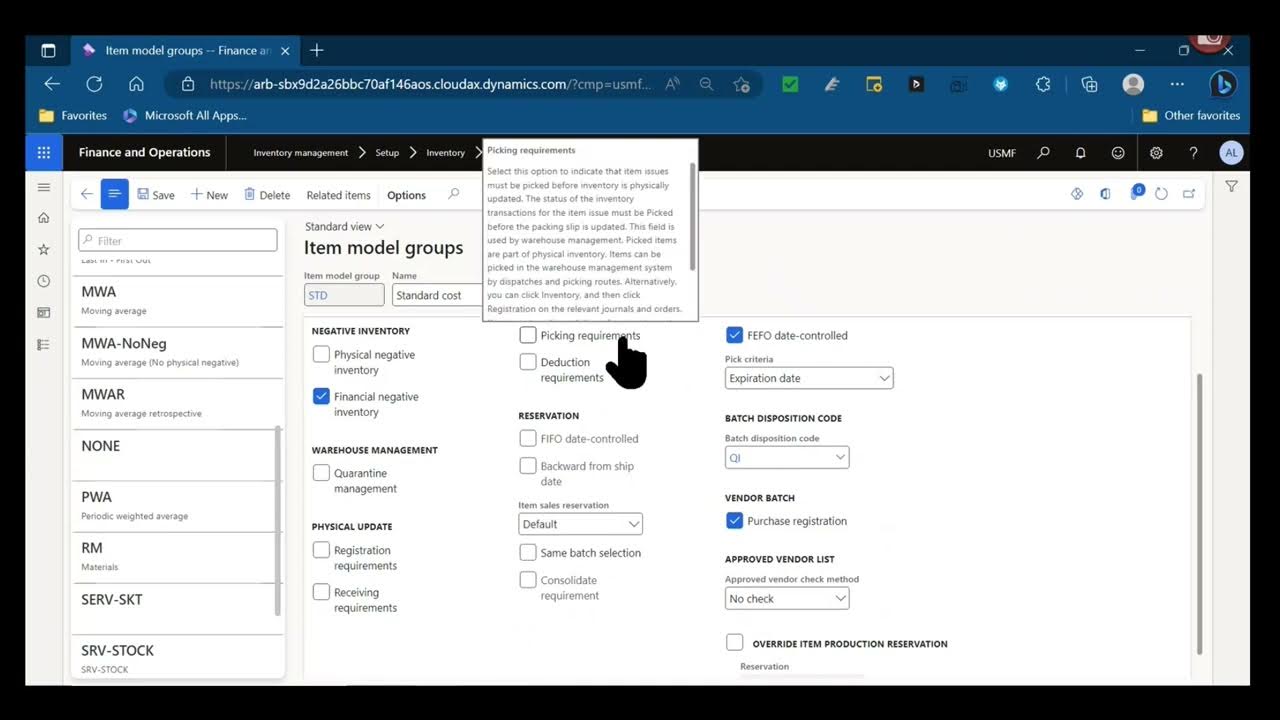Check Picking requirements box
This screenshot has width=1280, height=720.
[528, 335]
